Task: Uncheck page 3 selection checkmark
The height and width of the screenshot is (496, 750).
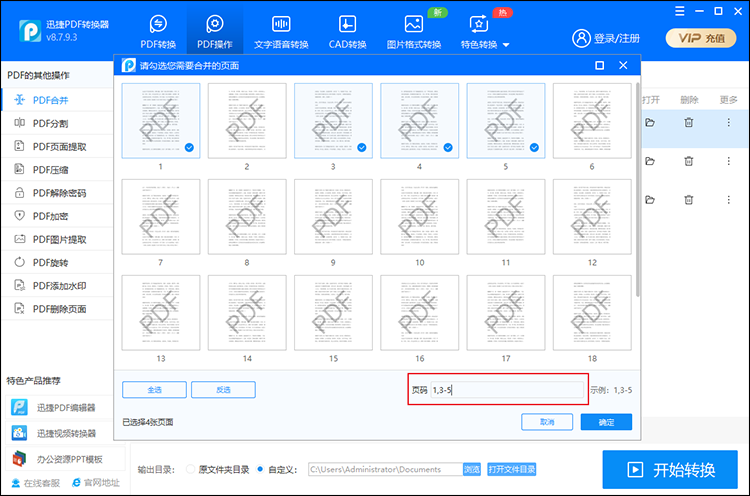Action: click(362, 147)
